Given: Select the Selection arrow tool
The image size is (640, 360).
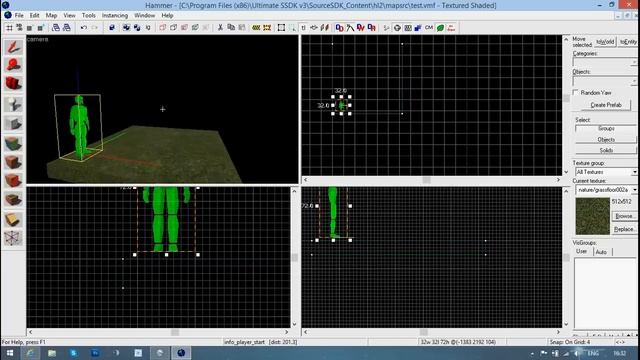Looking at the screenshot, I should pyautogui.click(x=13, y=47).
